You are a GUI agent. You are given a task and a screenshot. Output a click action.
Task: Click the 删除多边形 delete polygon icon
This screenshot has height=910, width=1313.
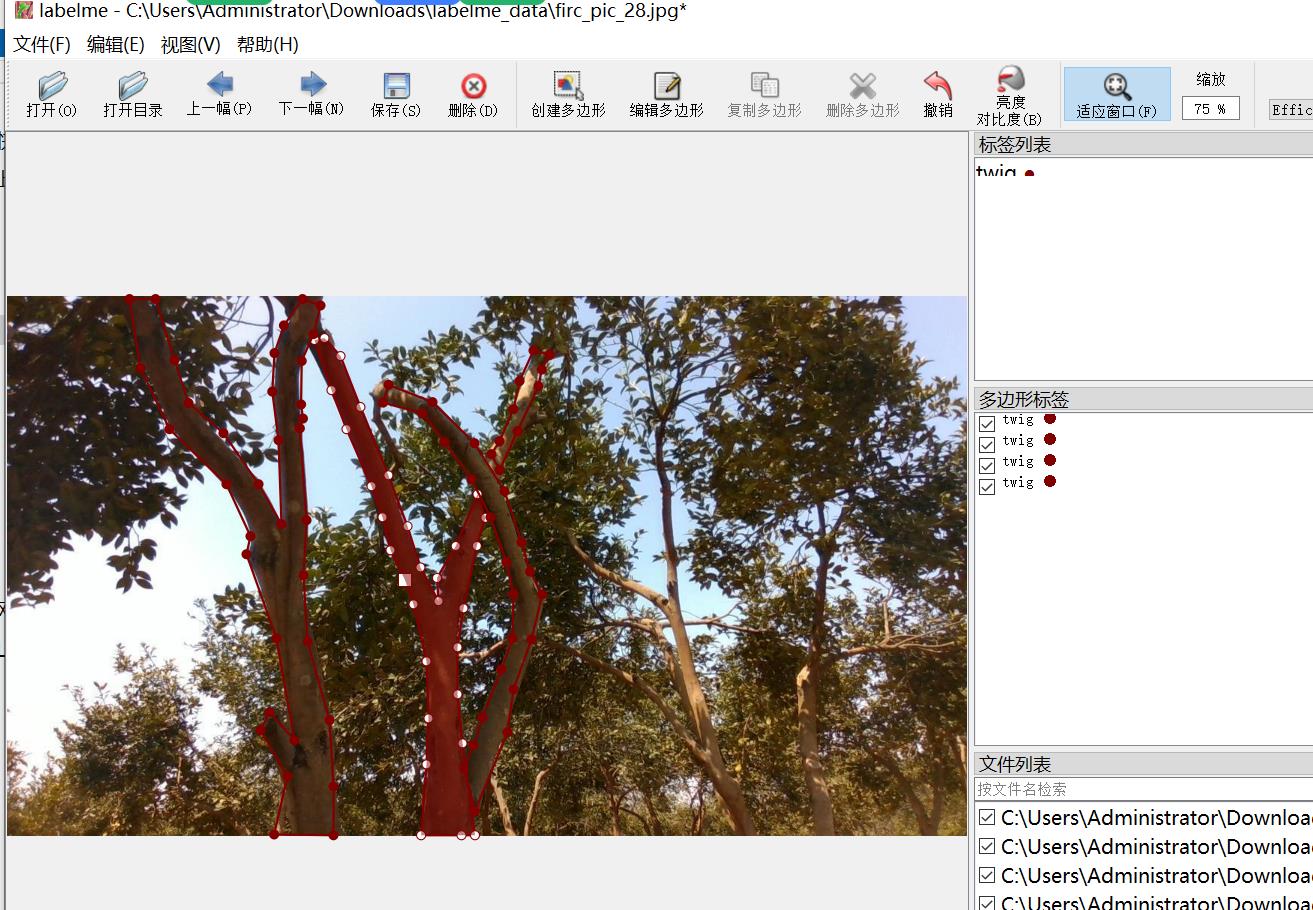[x=862, y=86]
